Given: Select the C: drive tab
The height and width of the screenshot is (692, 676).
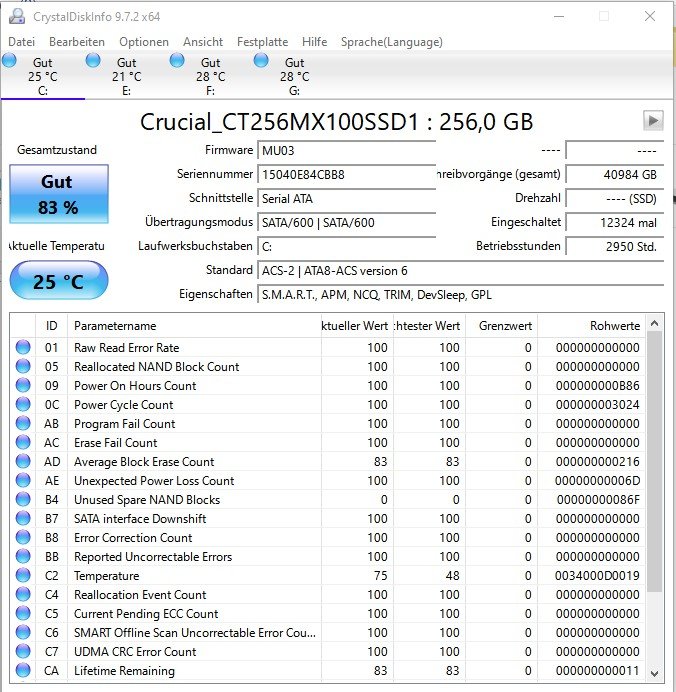Looking at the screenshot, I should click(x=43, y=76).
